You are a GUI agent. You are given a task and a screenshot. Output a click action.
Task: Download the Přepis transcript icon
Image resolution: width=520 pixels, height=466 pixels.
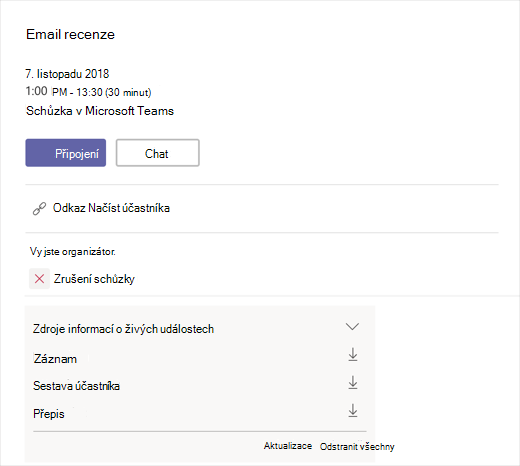point(353,411)
